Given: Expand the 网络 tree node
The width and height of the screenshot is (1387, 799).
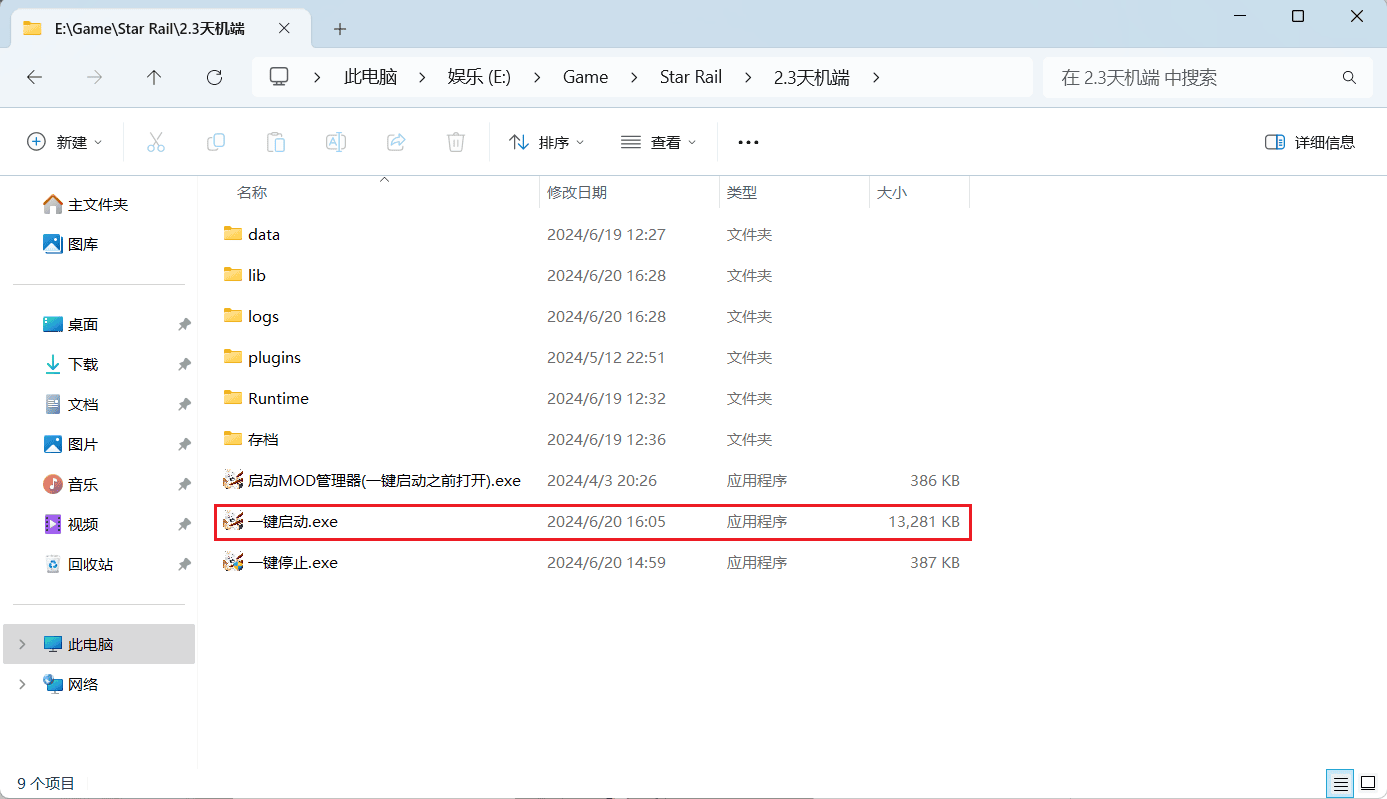Looking at the screenshot, I should tap(22, 684).
